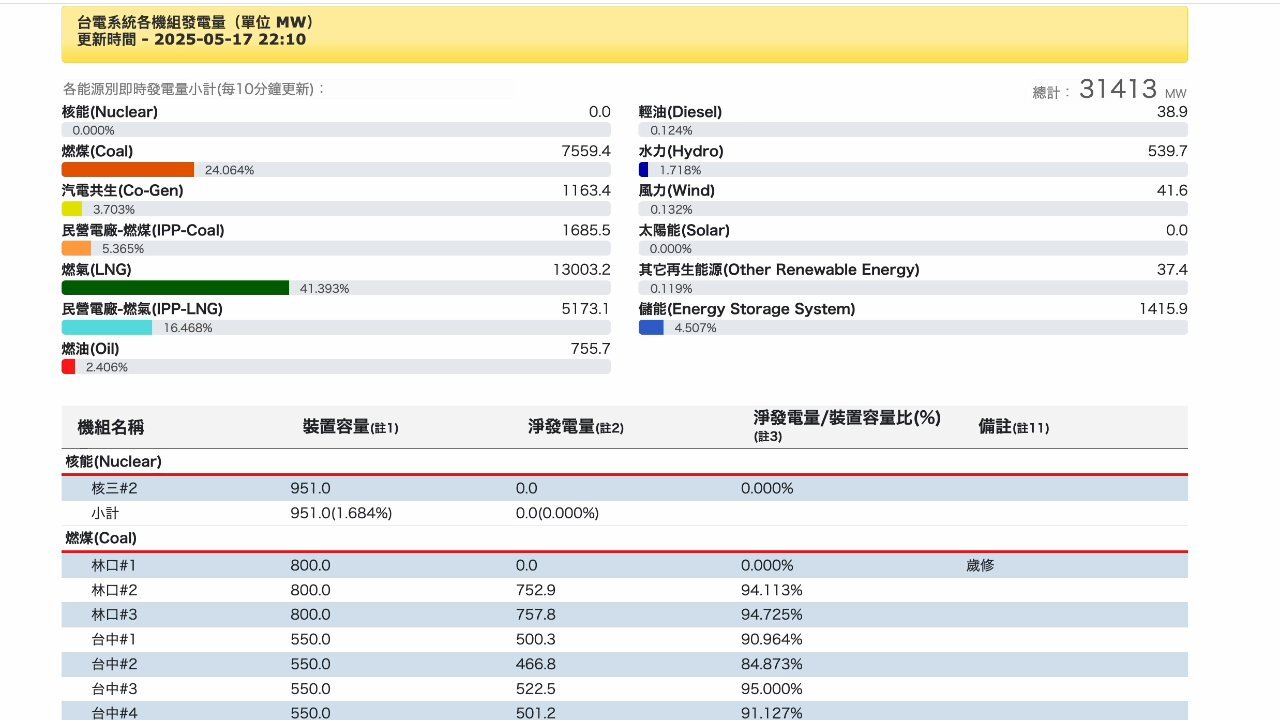This screenshot has width=1280, height=720.
Task: Click the 儲能(Energy Storage System) label
Action: point(747,309)
